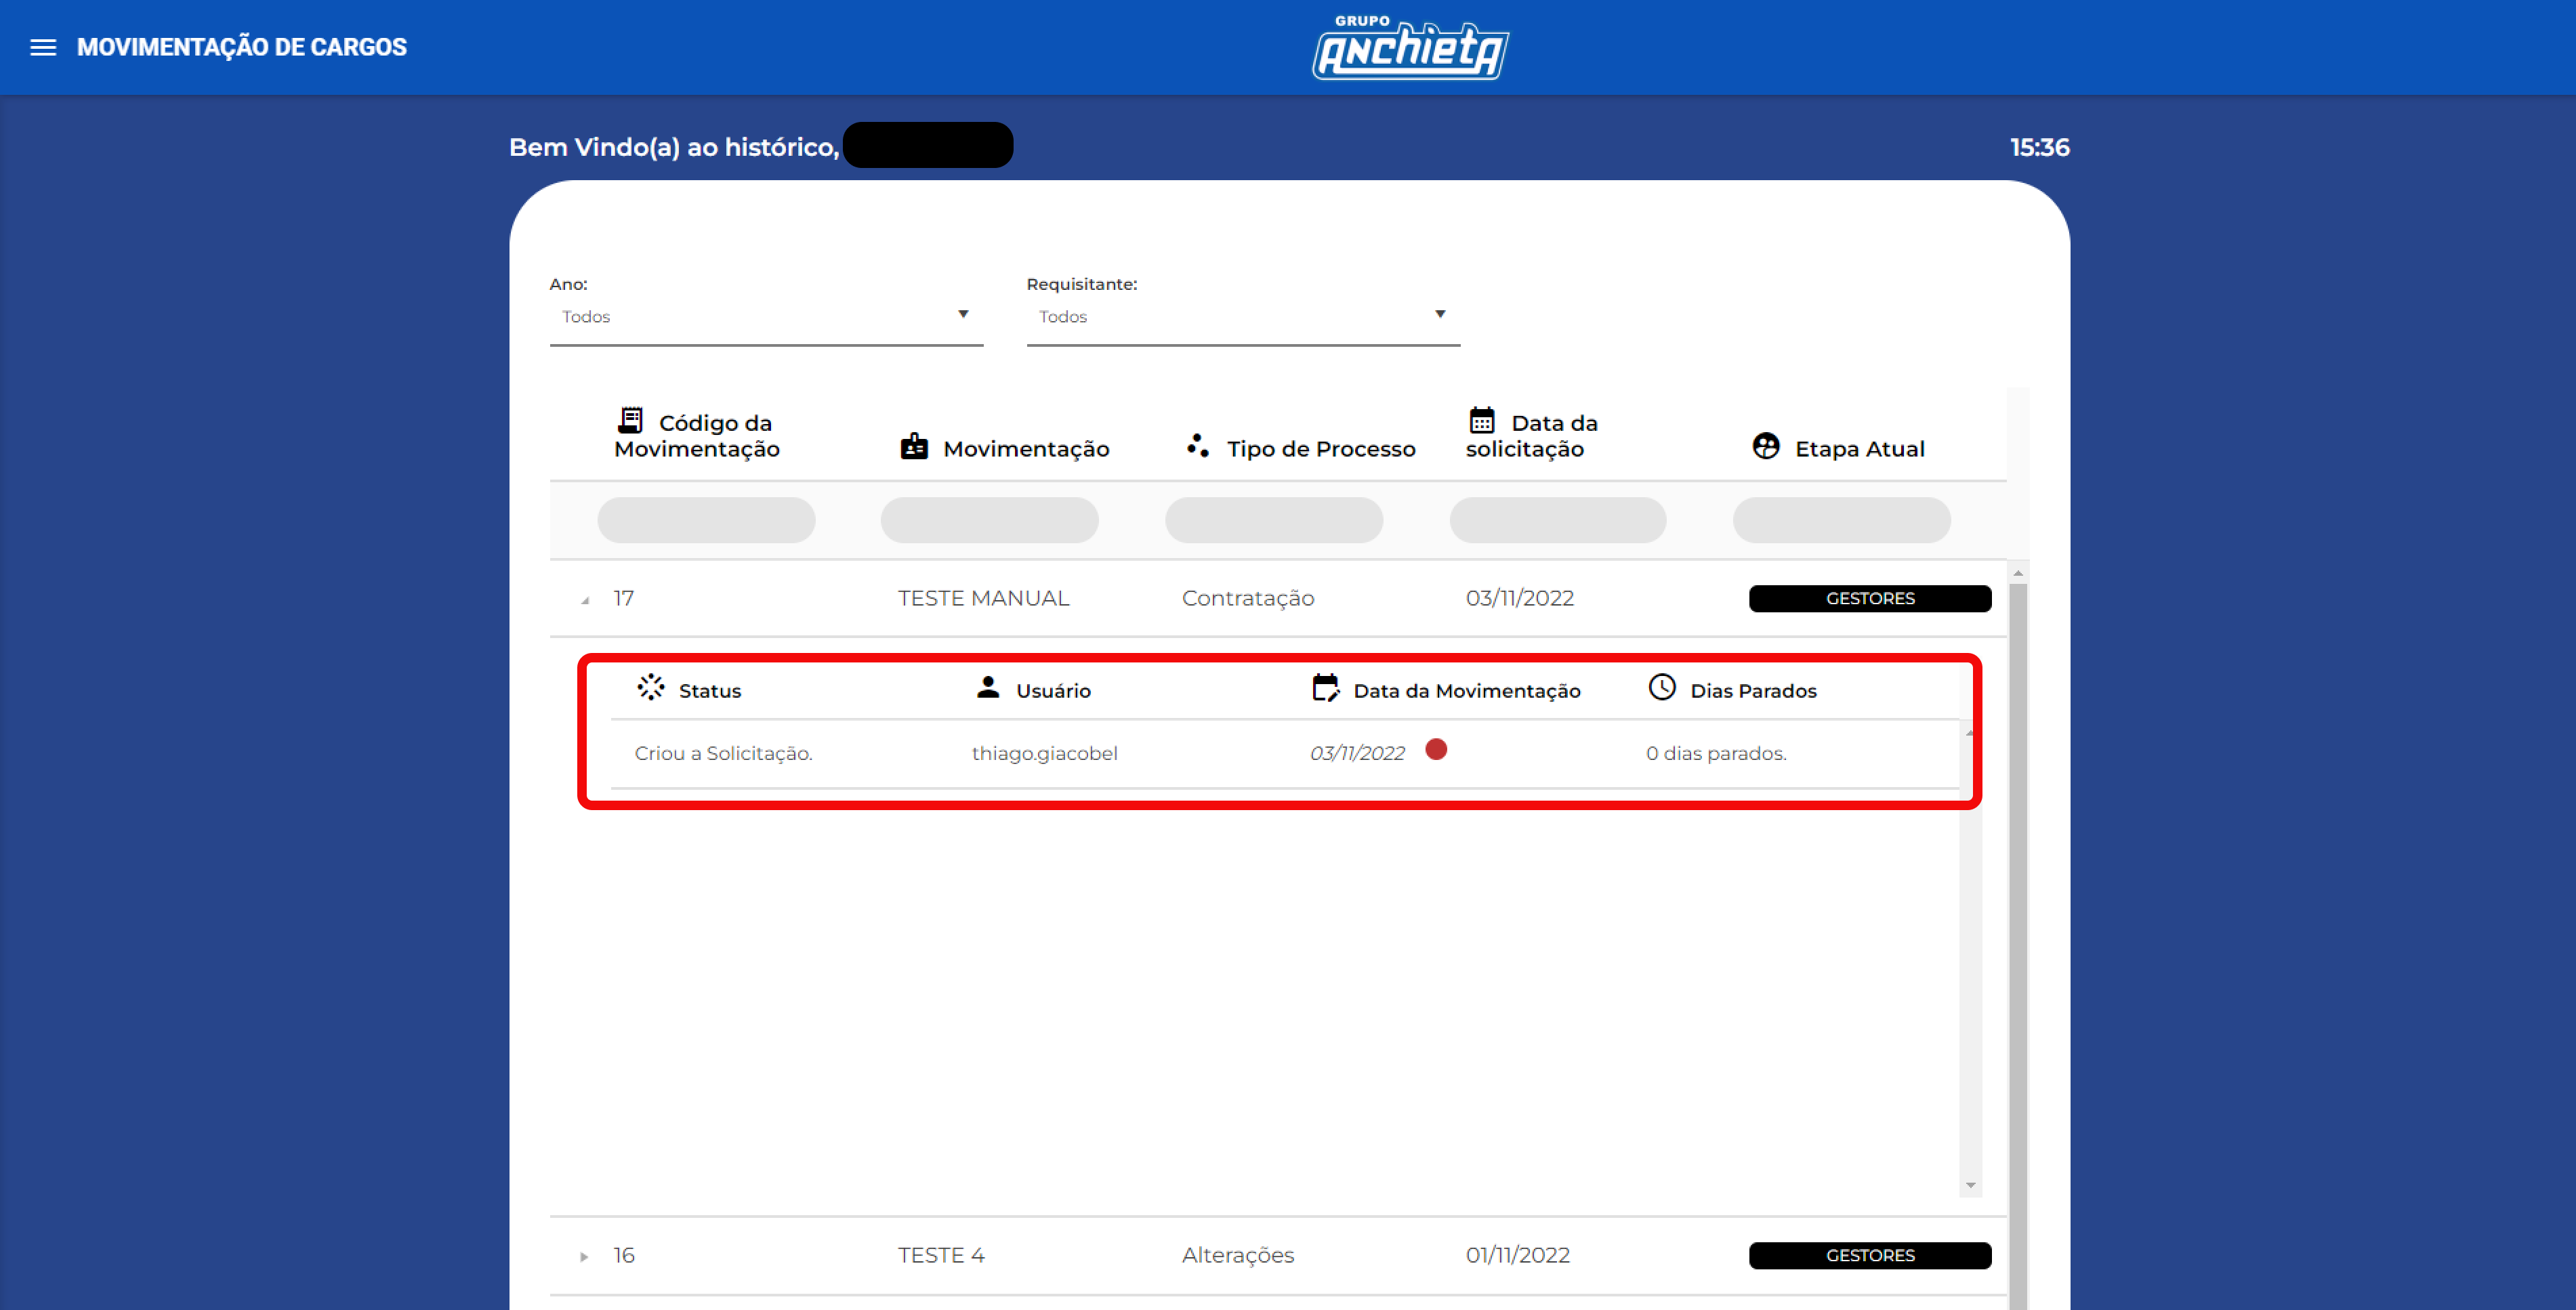Click the Usuário person icon

[988, 687]
